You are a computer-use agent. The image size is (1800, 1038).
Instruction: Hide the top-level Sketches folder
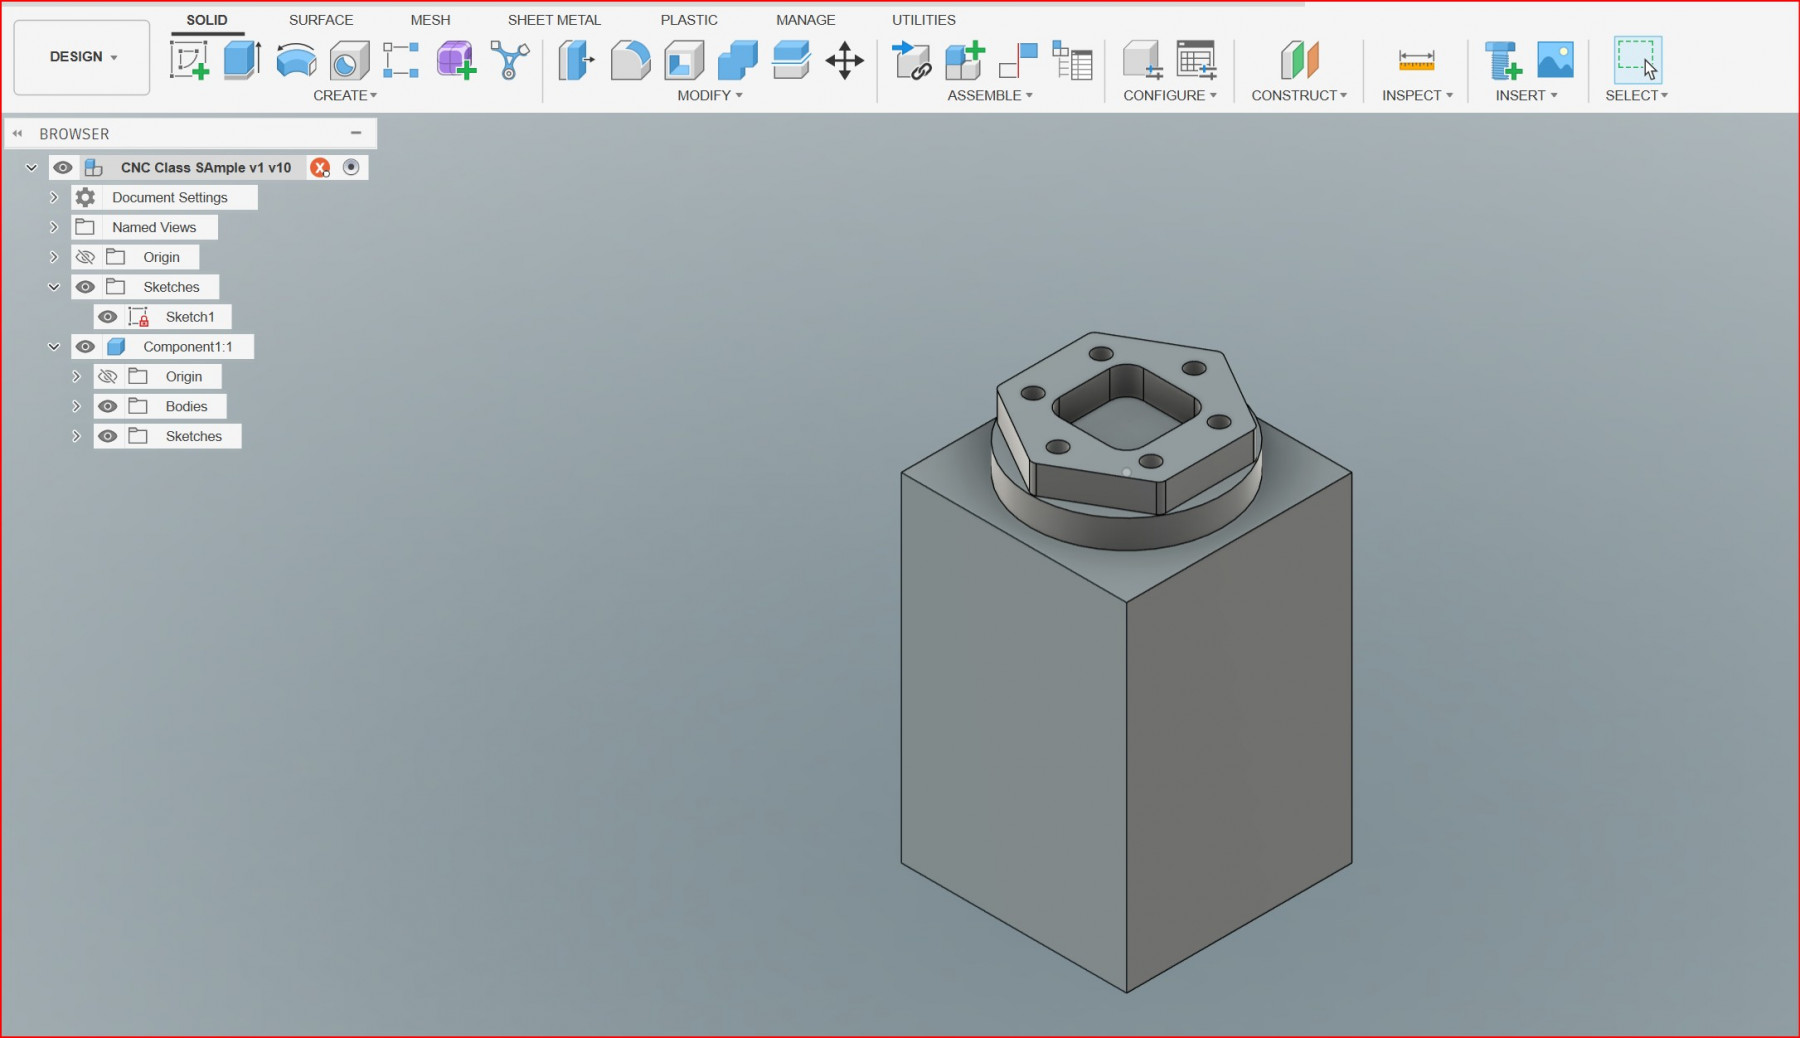(x=86, y=287)
